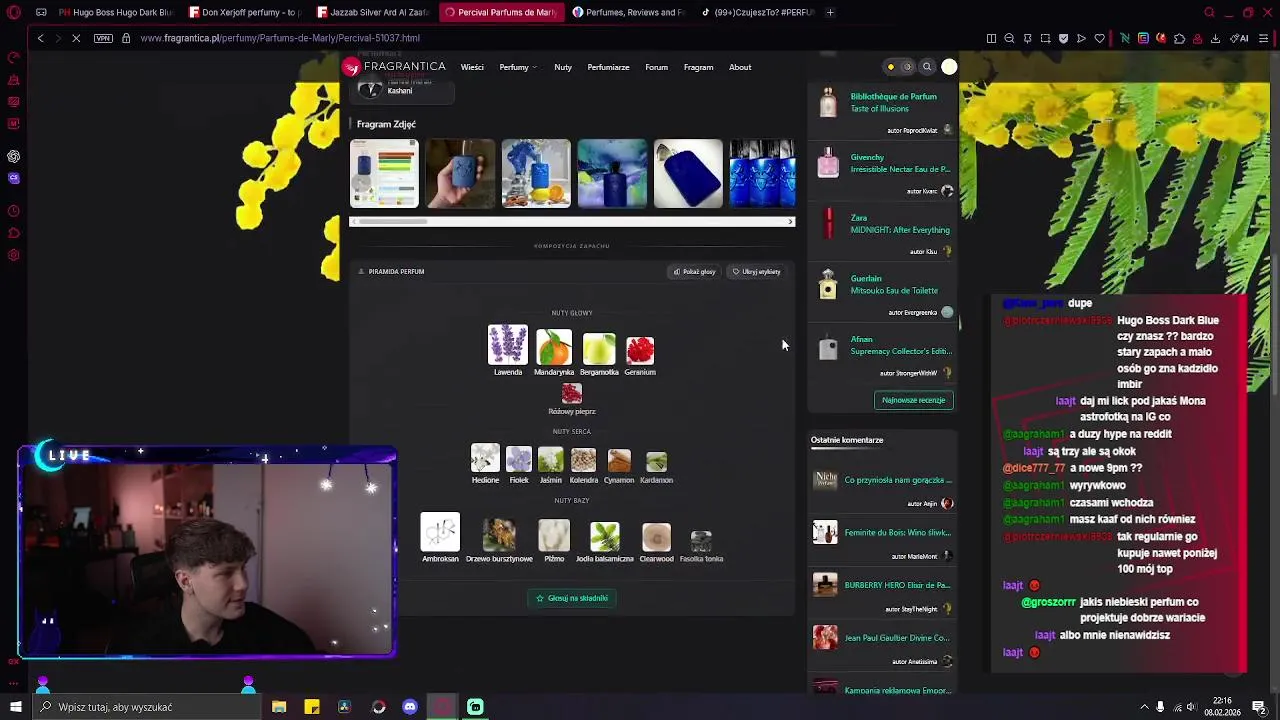The width and height of the screenshot is (1280, 720).
Task: Open the Cynamon note icon
Action: tap(619, 461)
